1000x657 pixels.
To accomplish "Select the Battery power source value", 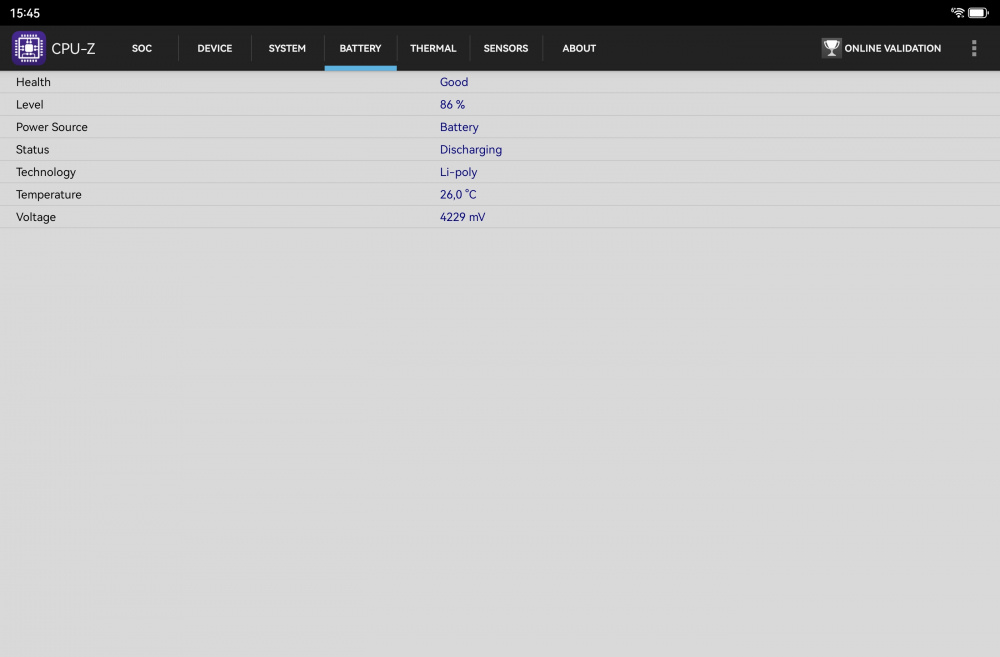I will tap(459, 128).
